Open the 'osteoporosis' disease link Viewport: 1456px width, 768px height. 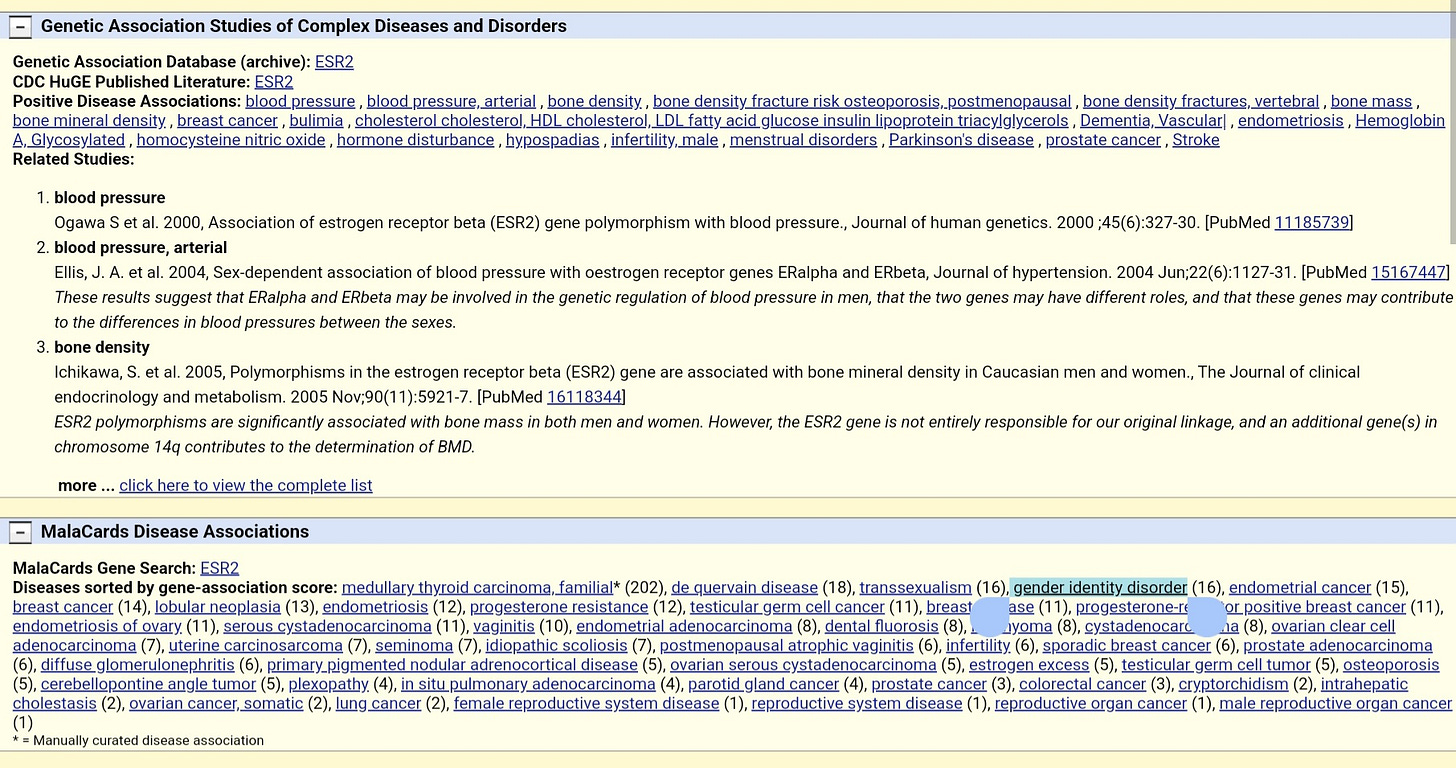(x=1391, y=665)
